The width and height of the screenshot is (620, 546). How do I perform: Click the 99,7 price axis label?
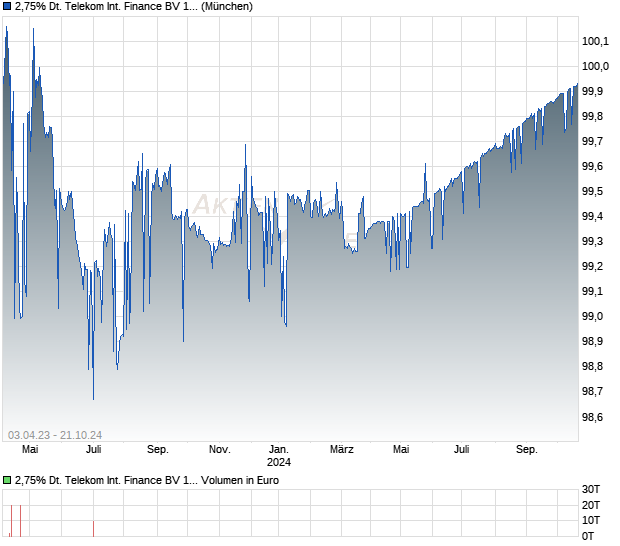click(x=592, y=142)
